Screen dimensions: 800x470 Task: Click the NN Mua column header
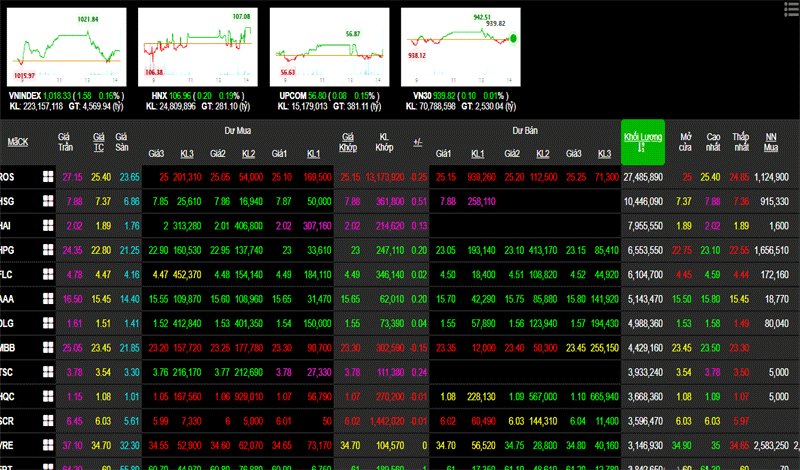click(771, 142)
